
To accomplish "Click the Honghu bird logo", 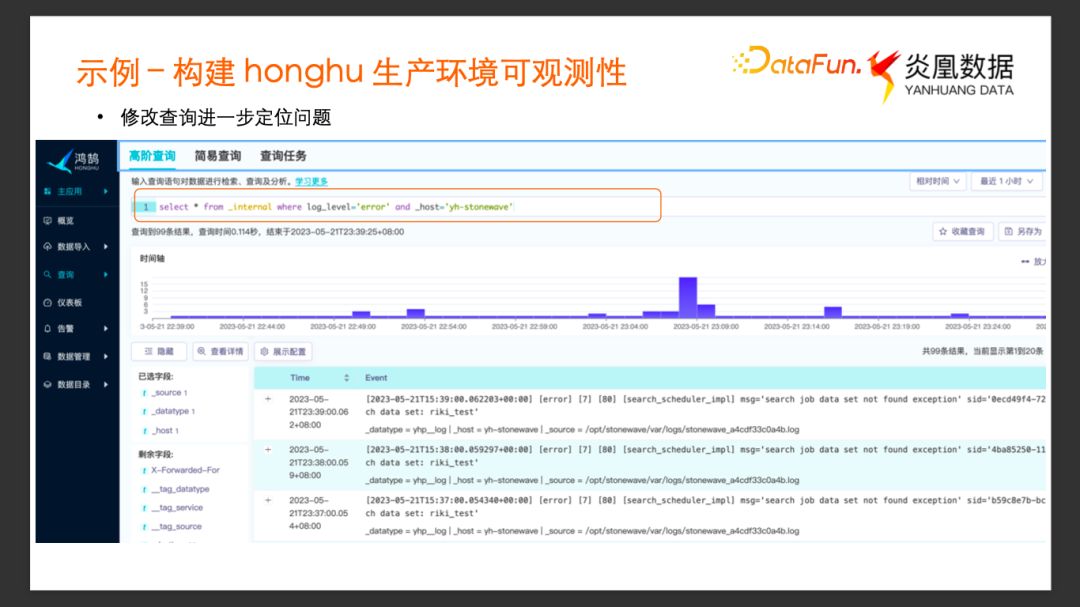I will point(59,161).
